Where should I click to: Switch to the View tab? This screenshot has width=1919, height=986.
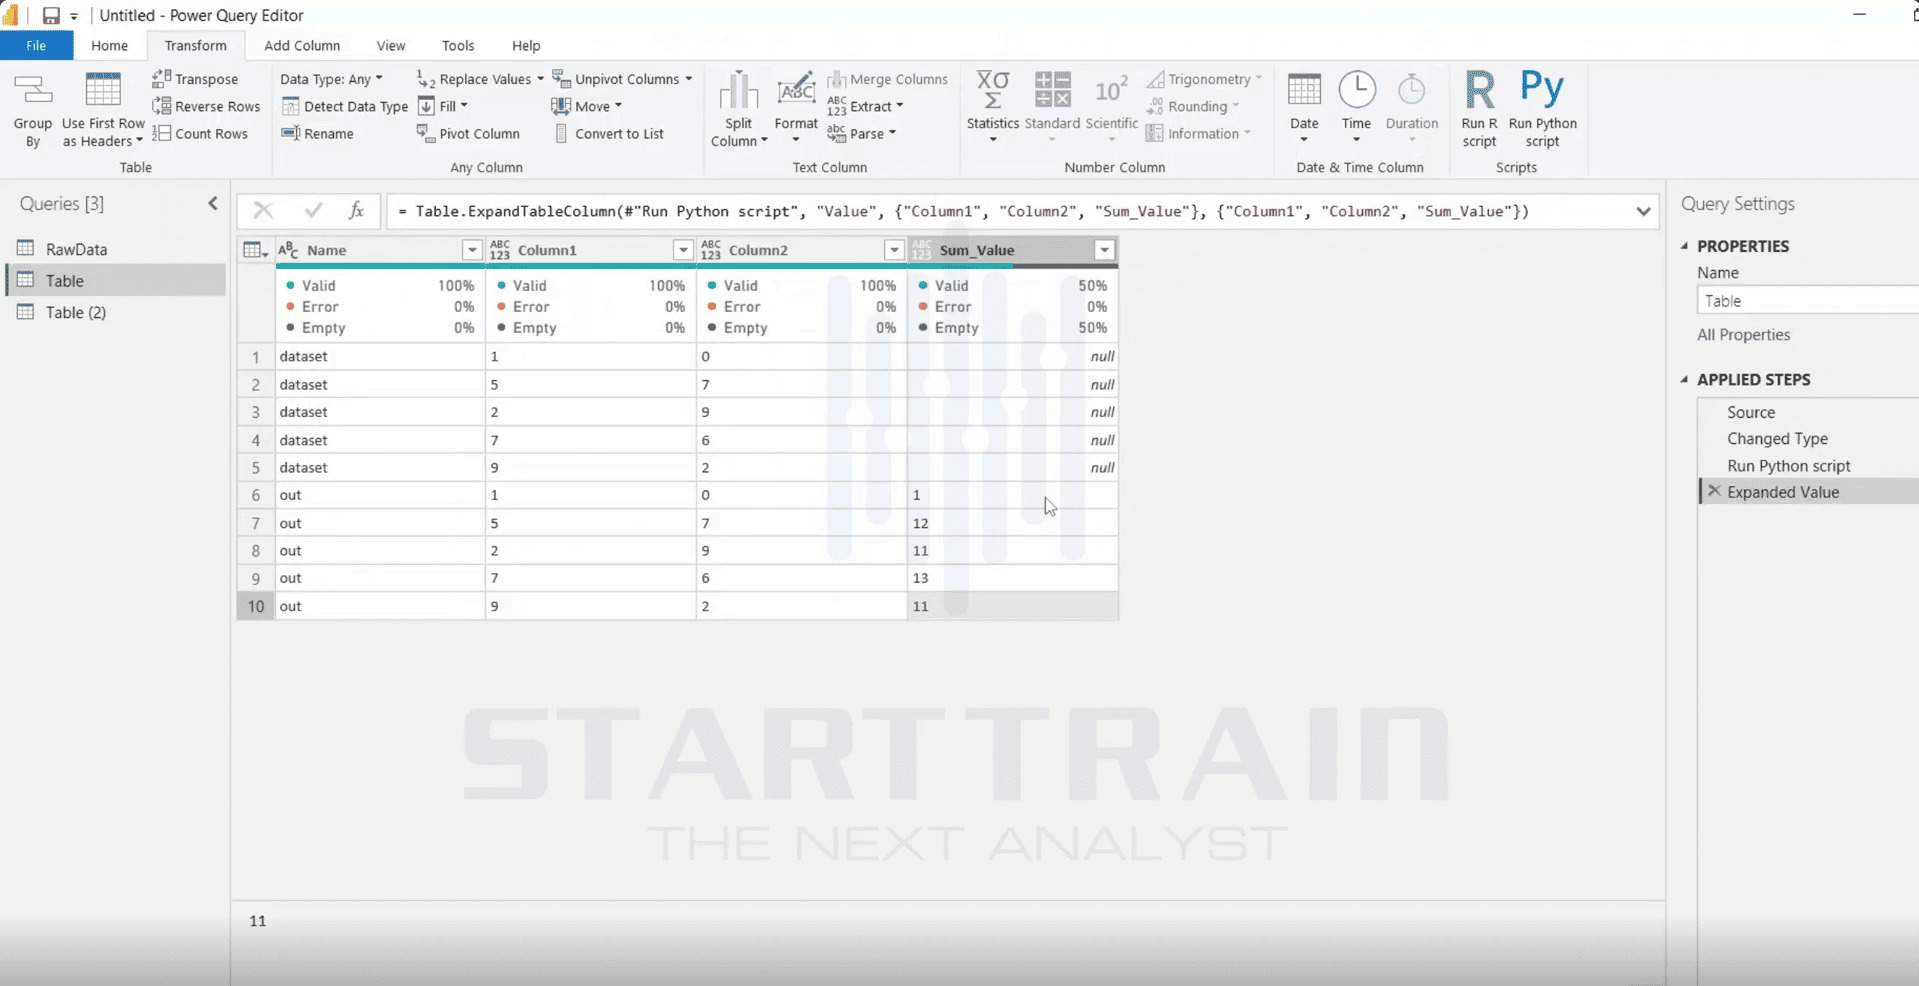[391, 46]
